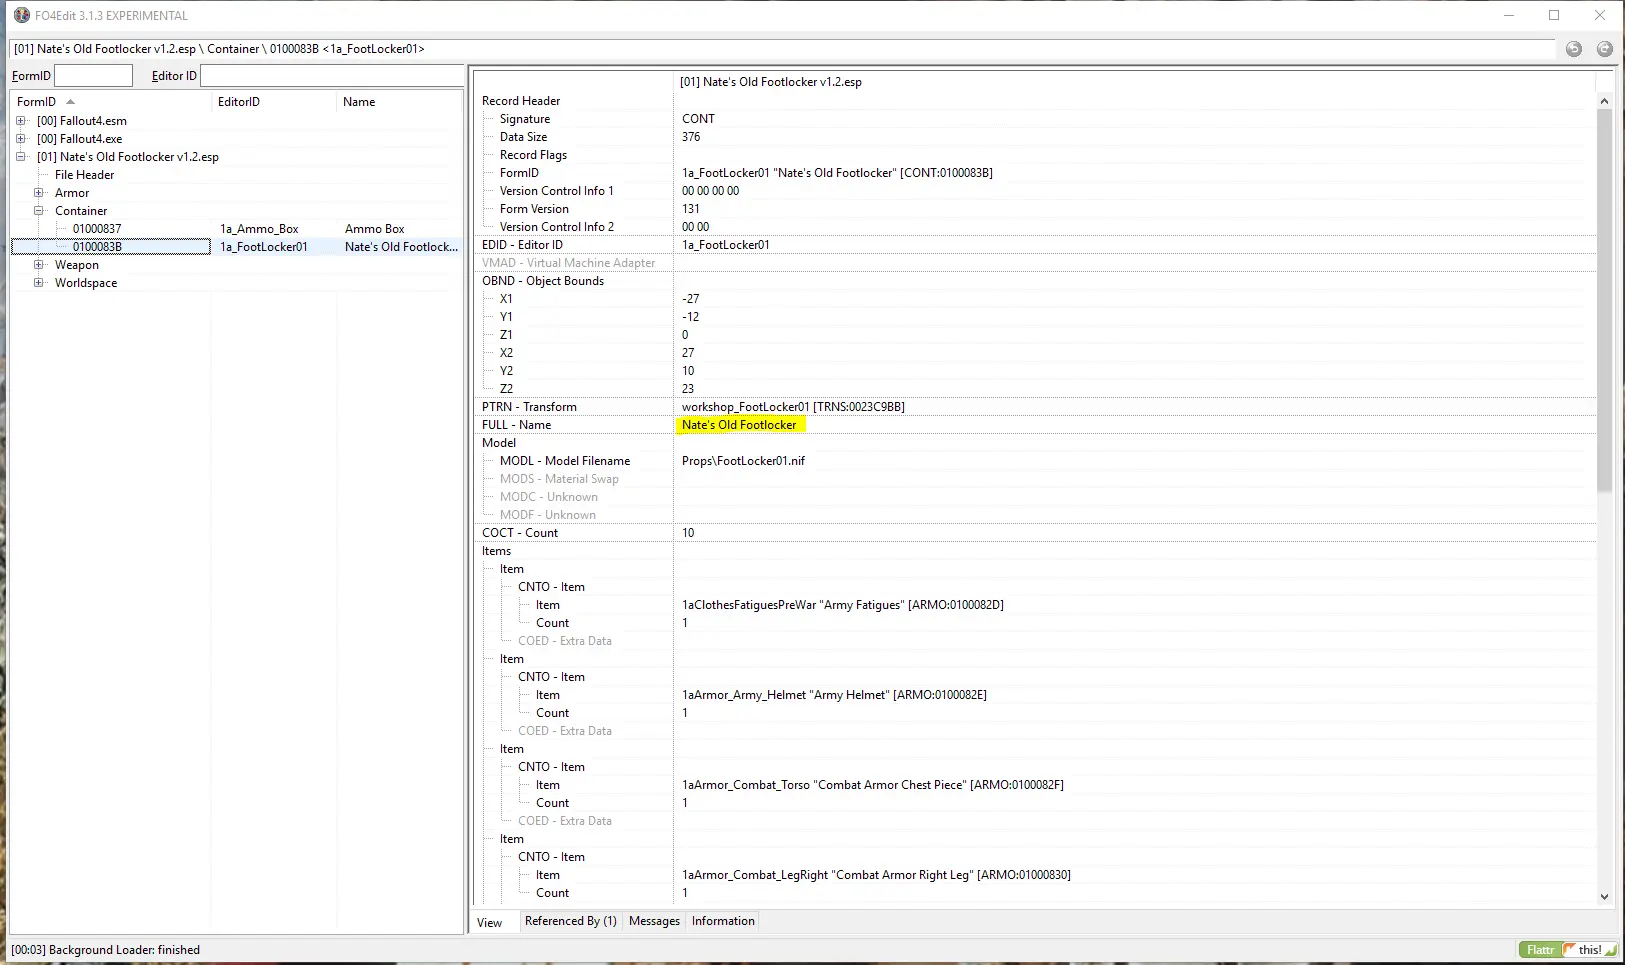Click the COCT - Count row label

click(x=520, y=533)
